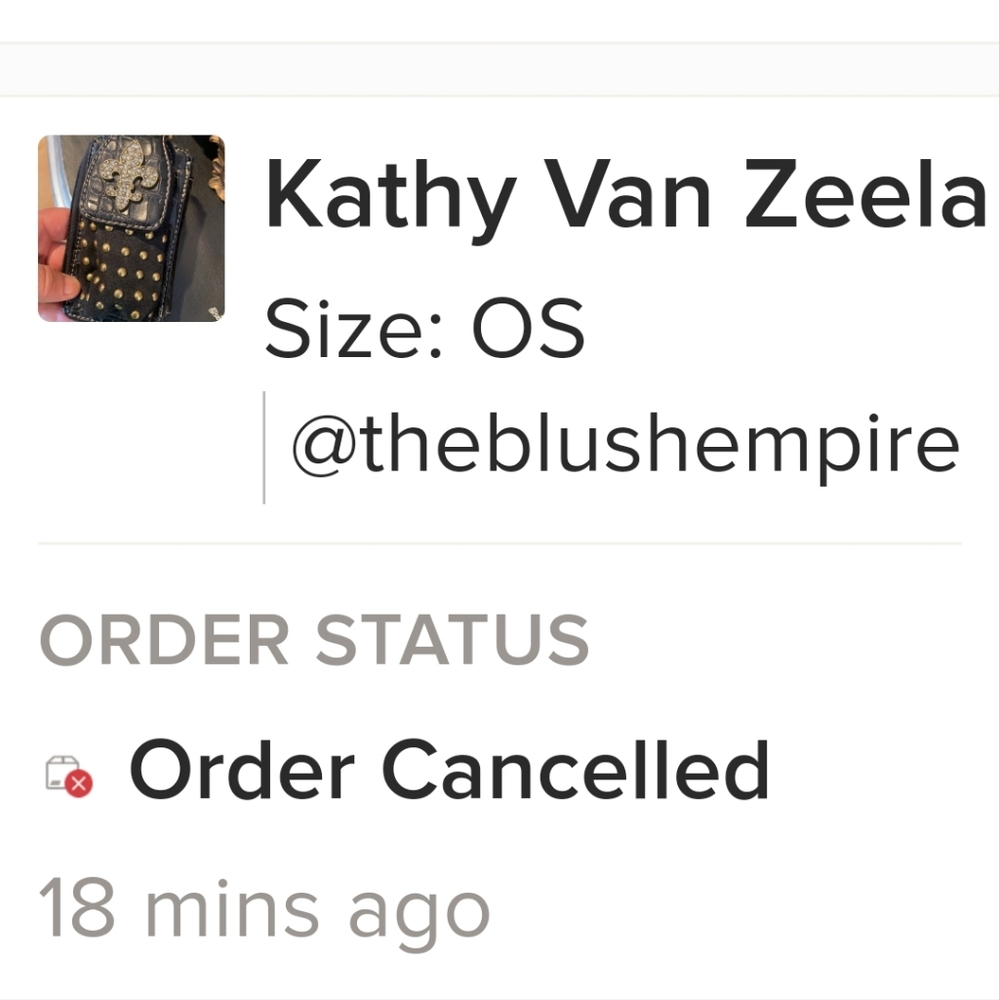Screen dimensions: 999x1000
Task: Tap the word Cancelled in the status
Action: click(x=575, y=769)
